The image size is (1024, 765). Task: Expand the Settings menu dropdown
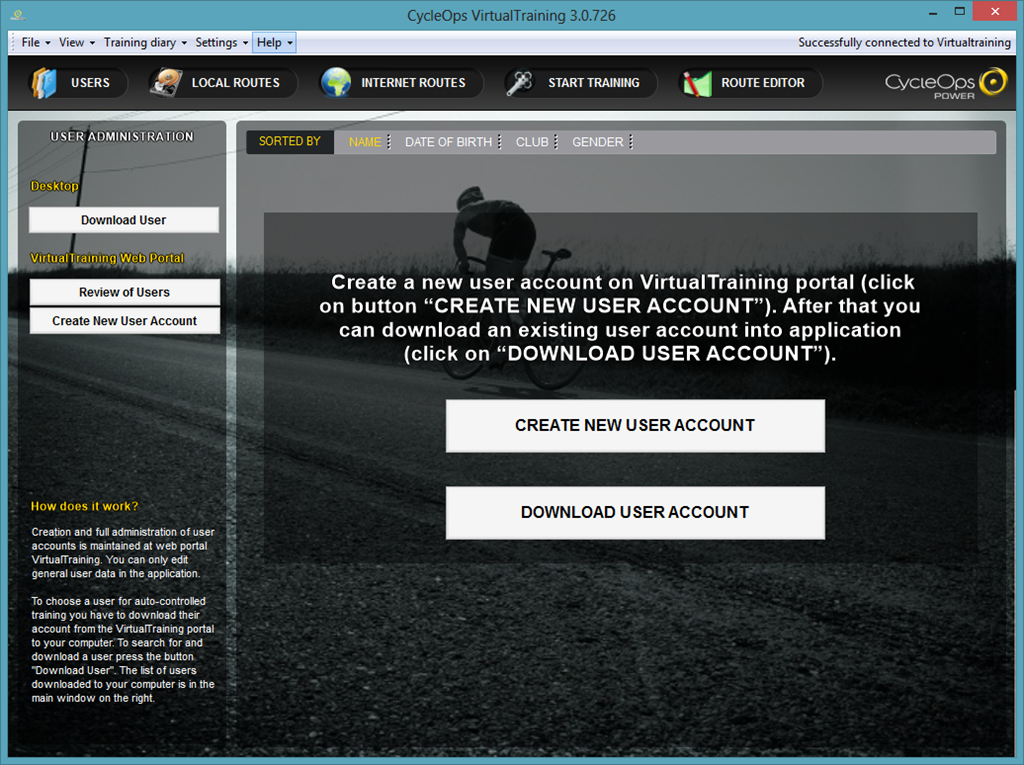(x=221, y=42)
